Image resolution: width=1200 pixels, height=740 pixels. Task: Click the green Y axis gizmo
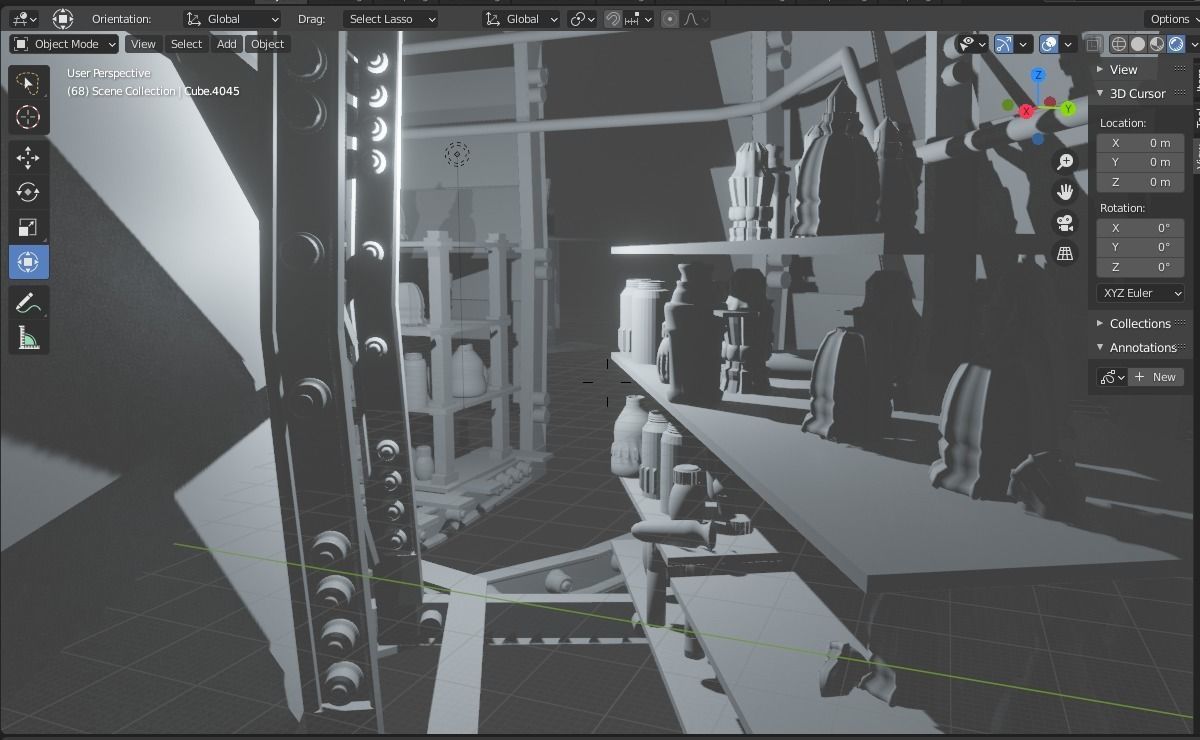click(1068, 108)
